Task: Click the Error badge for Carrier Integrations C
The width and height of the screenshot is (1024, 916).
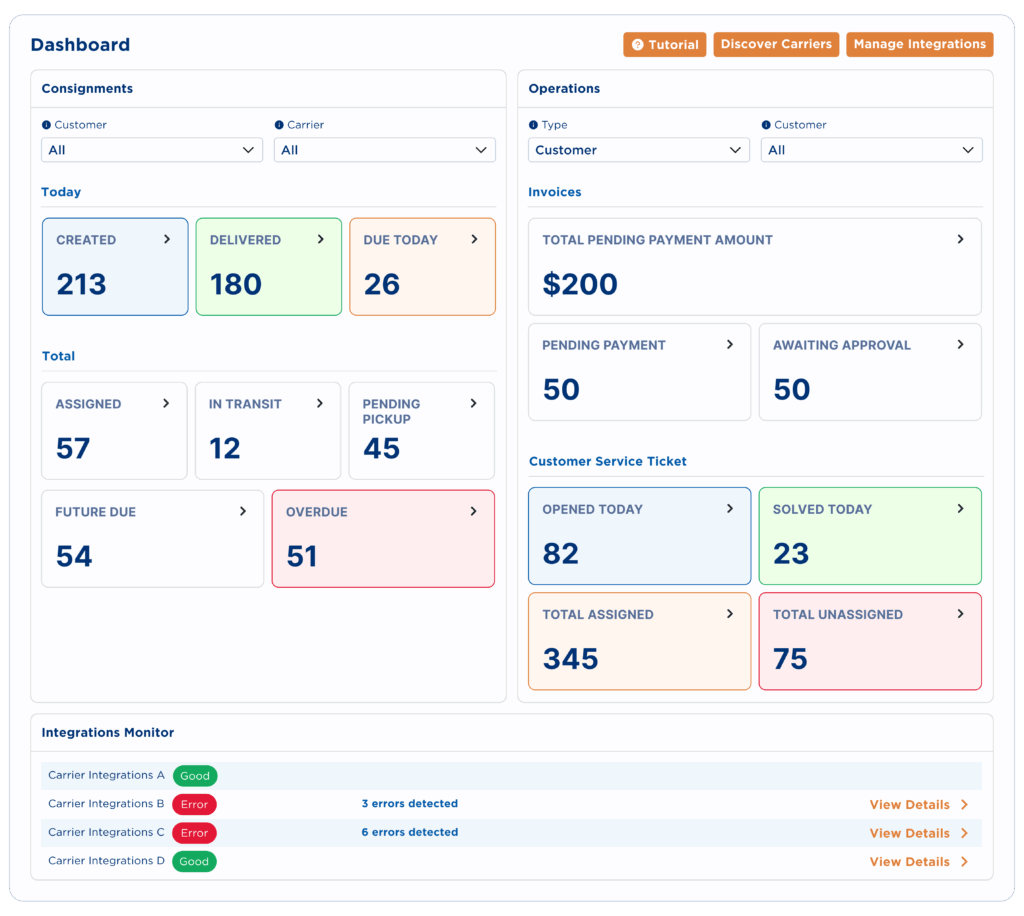Action: pyautogui.click(x=194, y=833)
